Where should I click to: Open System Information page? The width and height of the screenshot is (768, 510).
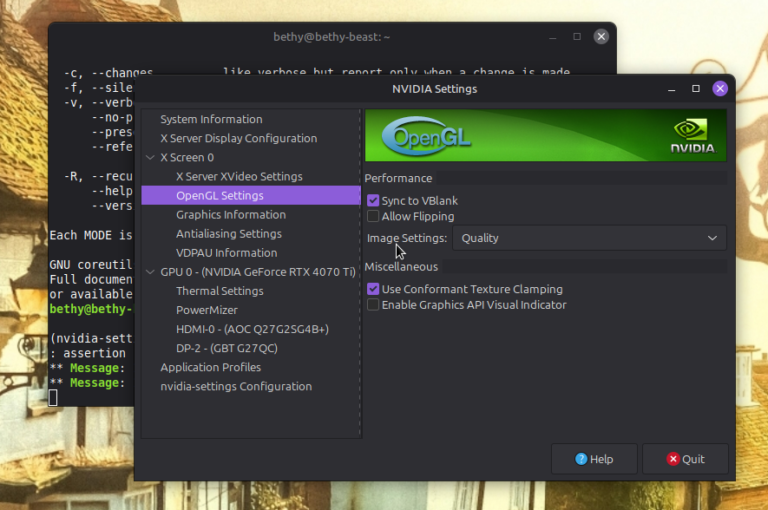(211, 119)
